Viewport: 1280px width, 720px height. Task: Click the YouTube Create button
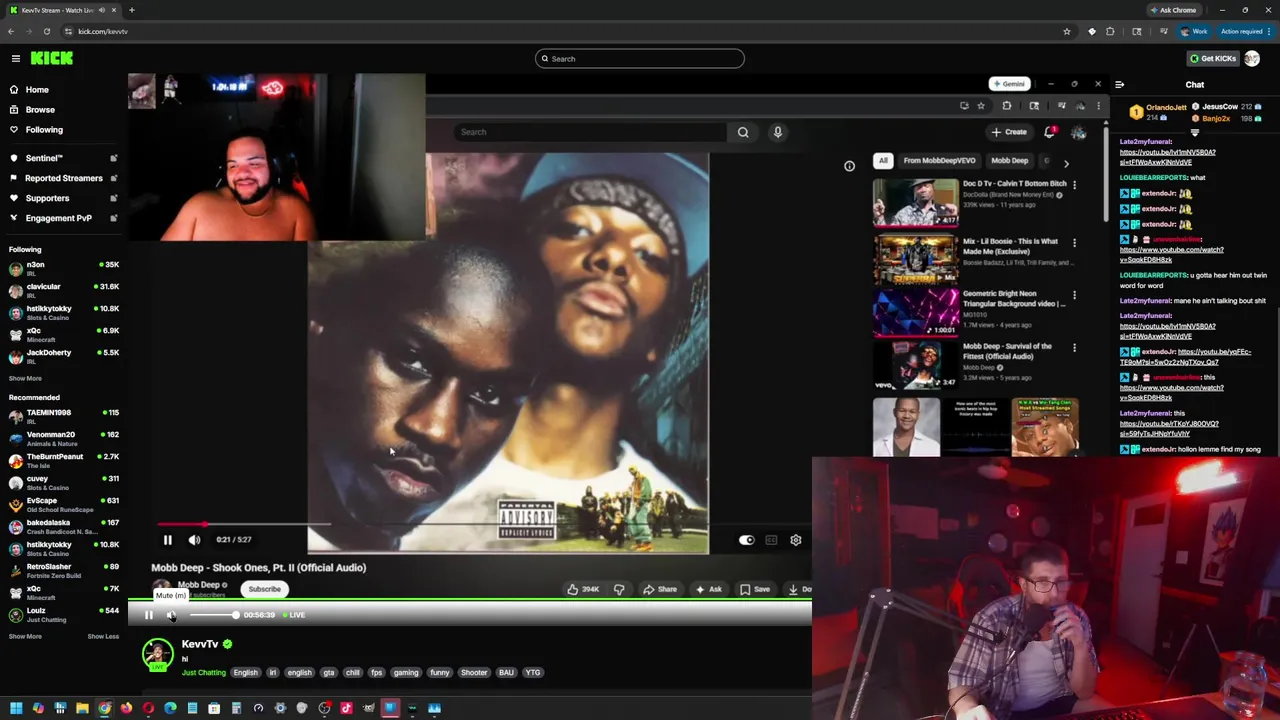[x=1010, y=132]
